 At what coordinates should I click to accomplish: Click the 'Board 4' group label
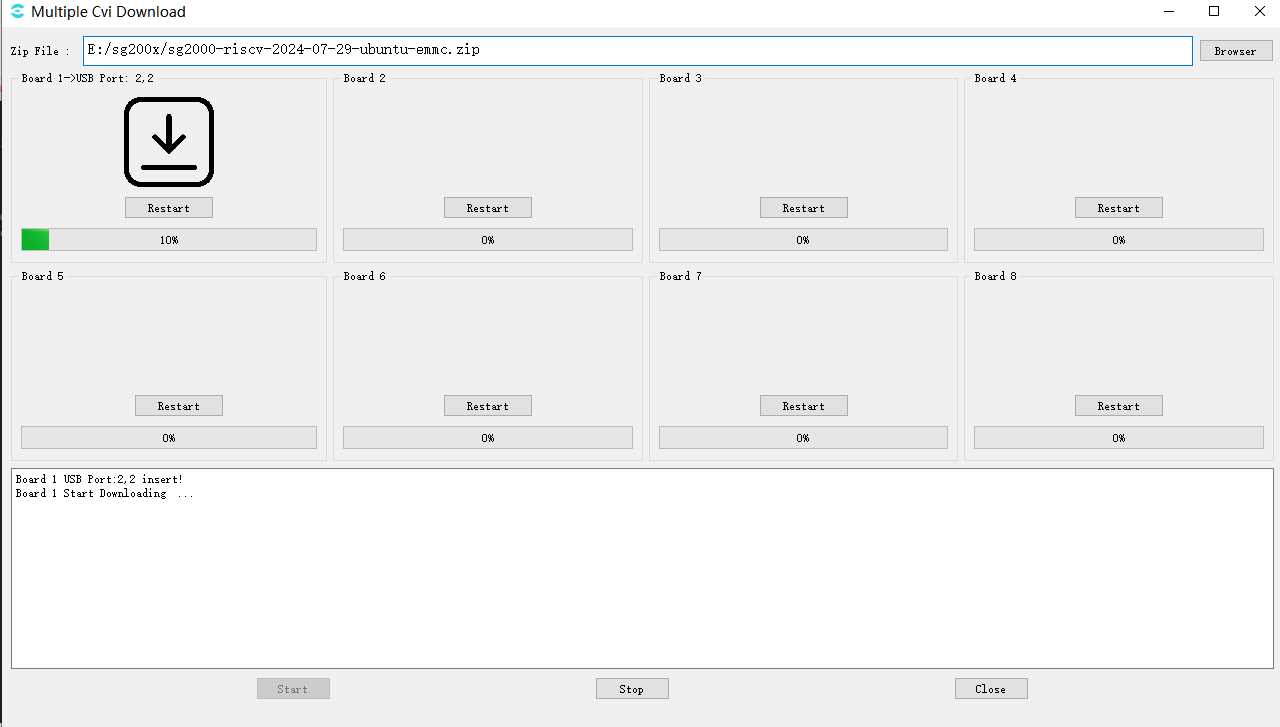[996, 78]
